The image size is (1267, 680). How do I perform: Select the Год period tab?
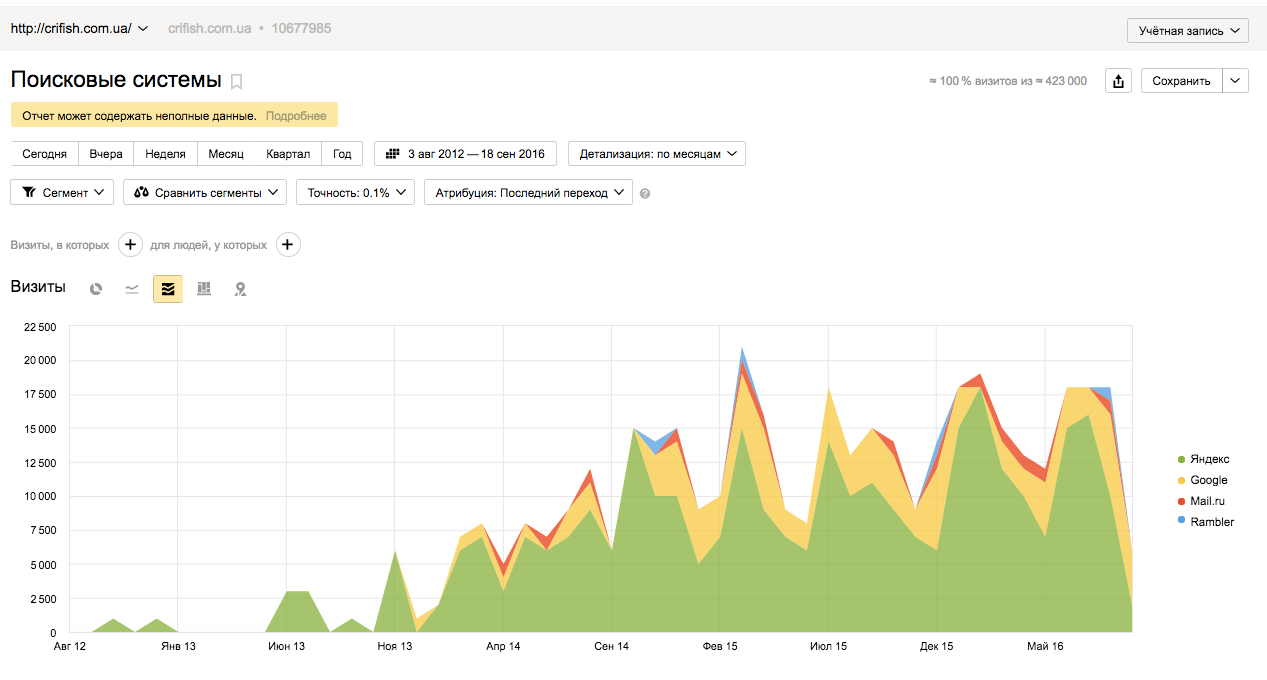342,154
